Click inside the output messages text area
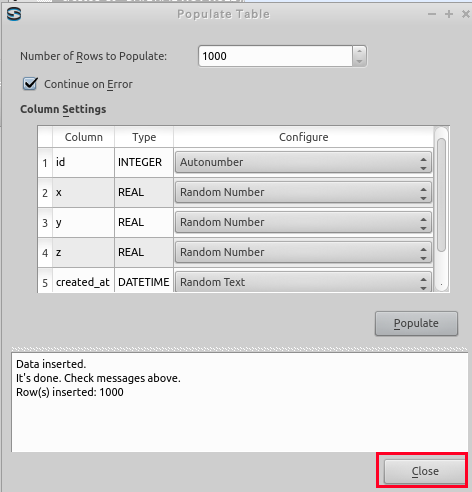472x492 pixels. [x=239, y=402]
